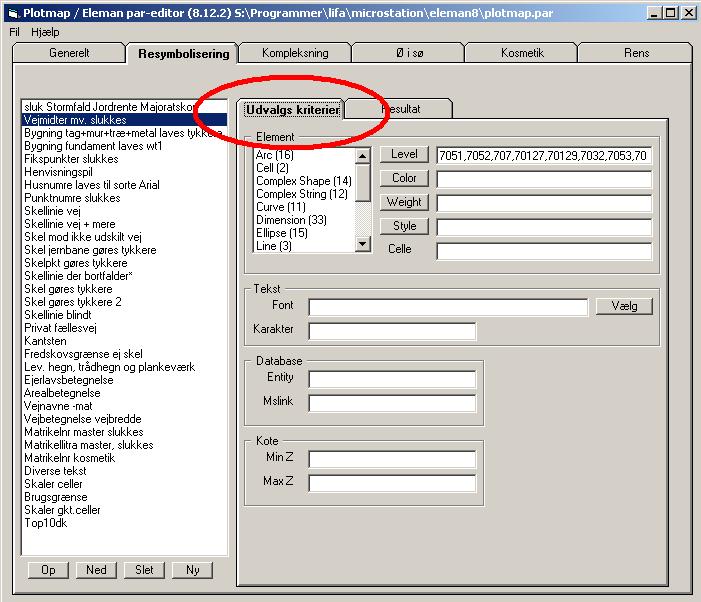Select rule 'Vejnavne -mat'
Viewport: 701px width, 602px height.
pos(124,406)
